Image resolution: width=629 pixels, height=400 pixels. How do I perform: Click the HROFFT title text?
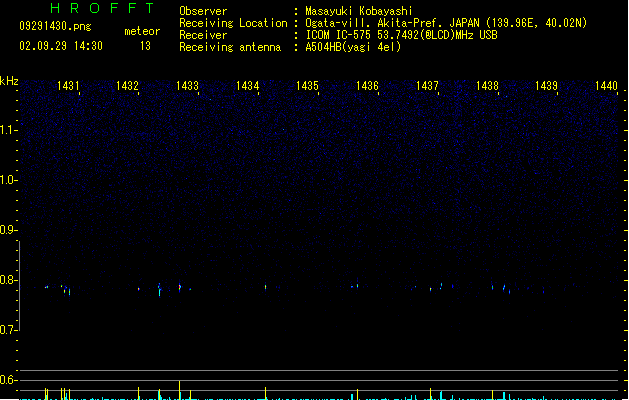click(x=102, y=8)
